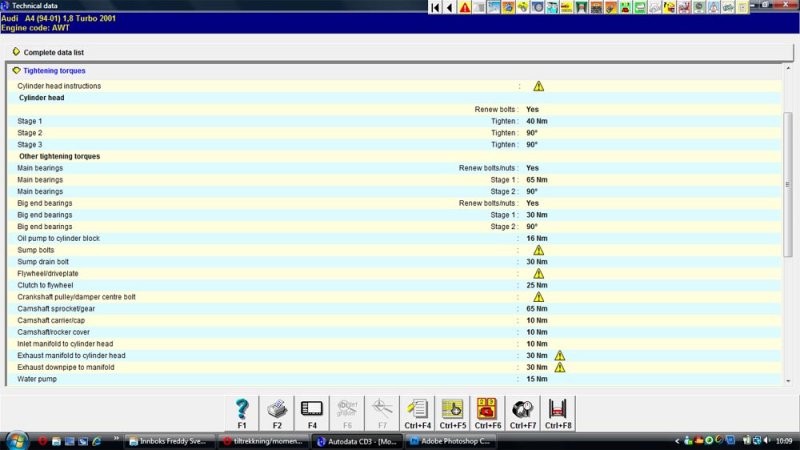Open Cylinder head instructions warning icon
800x450 pixels.
(x=538, y=86)
